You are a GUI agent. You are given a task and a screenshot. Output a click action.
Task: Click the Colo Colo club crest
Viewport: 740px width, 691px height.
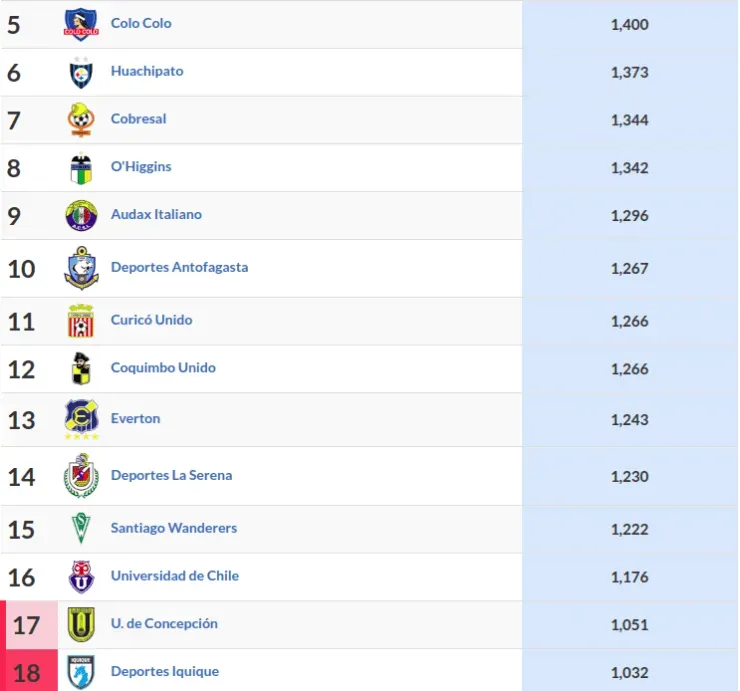(80, 24)
